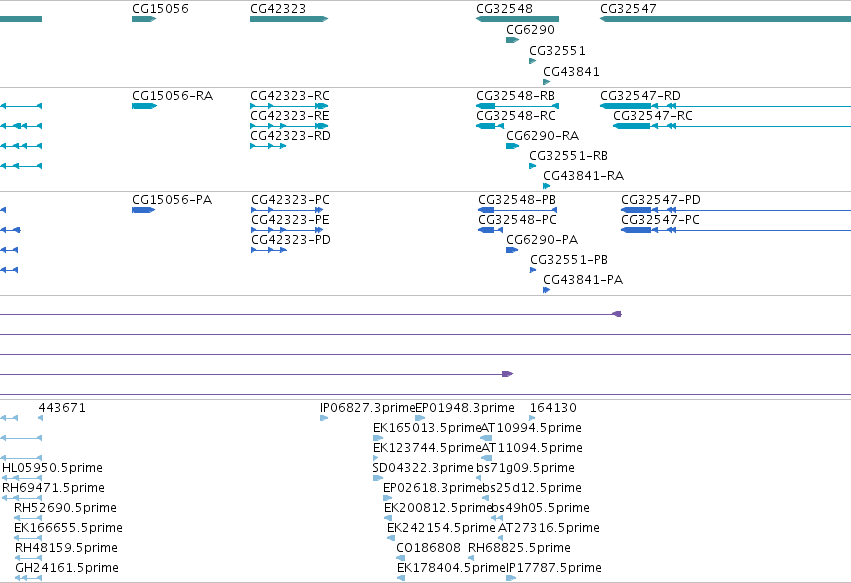
Task: Click transcript CG32548-RC
Action: click(x=516, y=116)
